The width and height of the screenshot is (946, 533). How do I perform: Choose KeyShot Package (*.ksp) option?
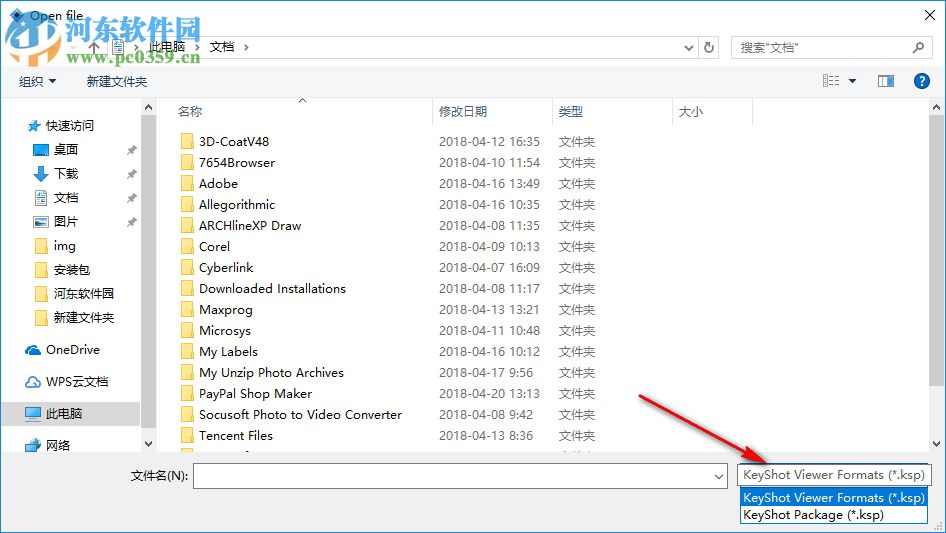834,515
